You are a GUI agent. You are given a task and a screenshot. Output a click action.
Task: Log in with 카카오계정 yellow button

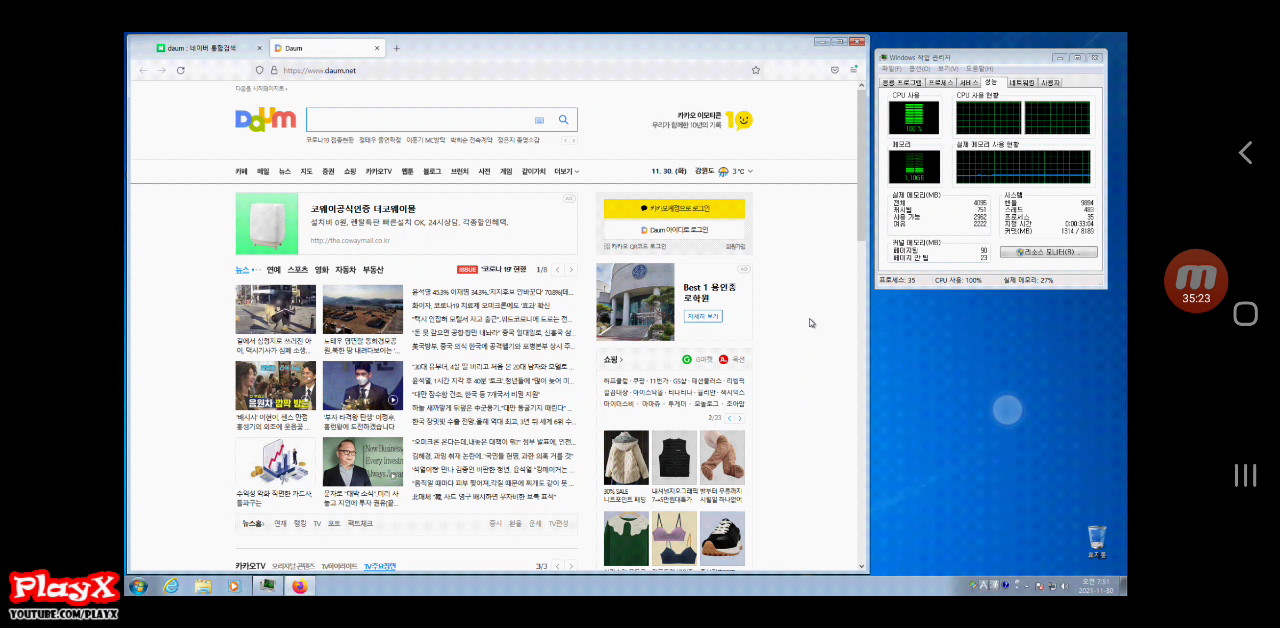tap(674, 209)
